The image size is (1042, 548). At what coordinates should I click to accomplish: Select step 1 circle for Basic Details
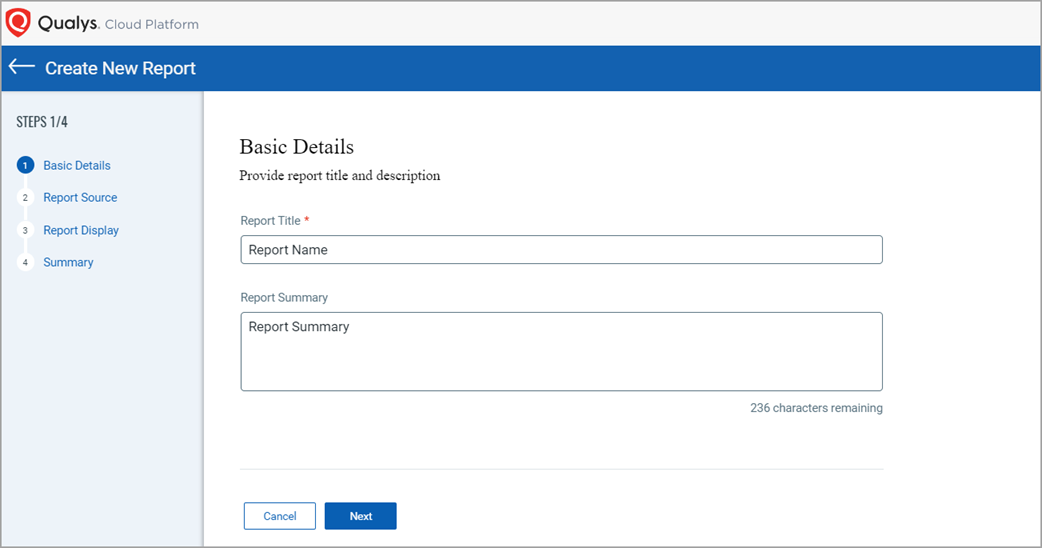click(x=25, y=165)
